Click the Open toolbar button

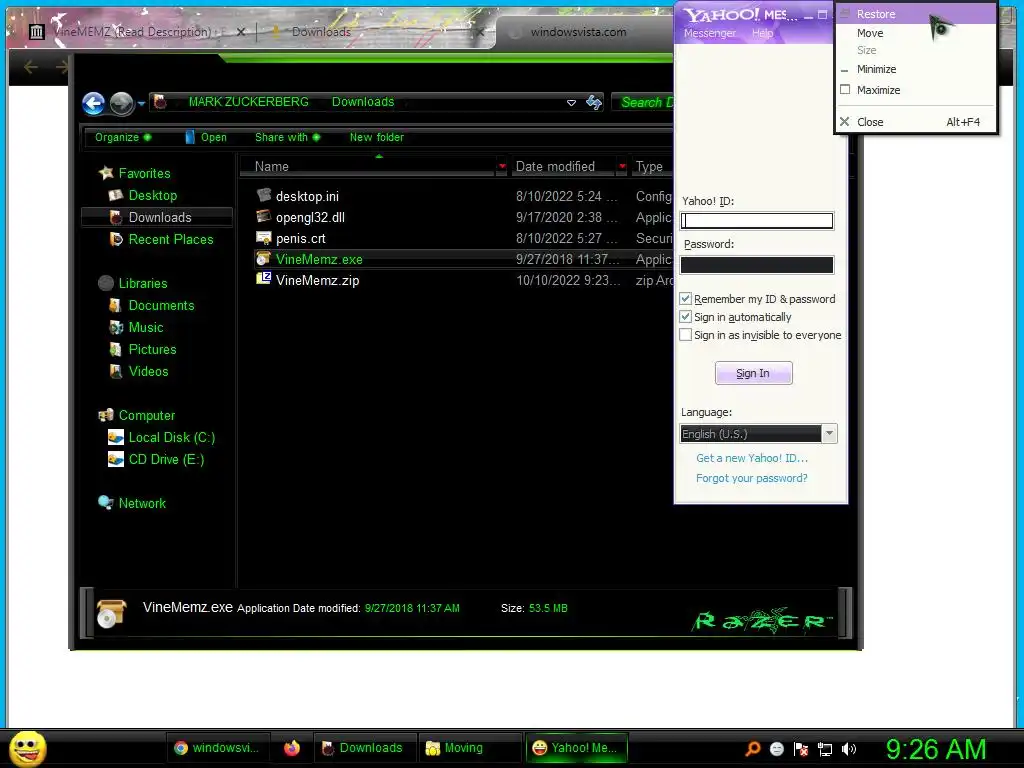(206, 137)
